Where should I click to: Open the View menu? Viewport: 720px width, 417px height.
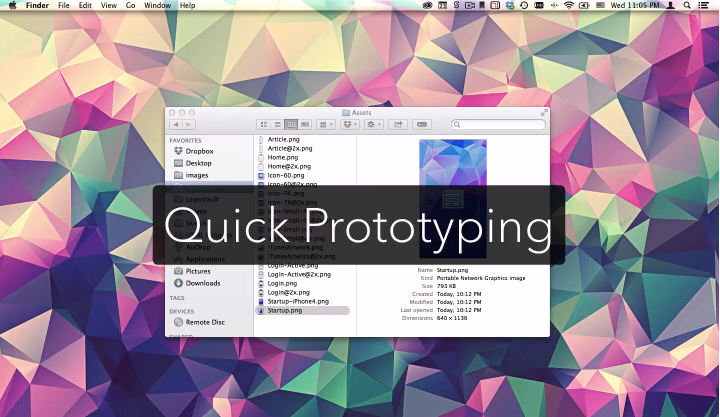[x=109, y=6]
